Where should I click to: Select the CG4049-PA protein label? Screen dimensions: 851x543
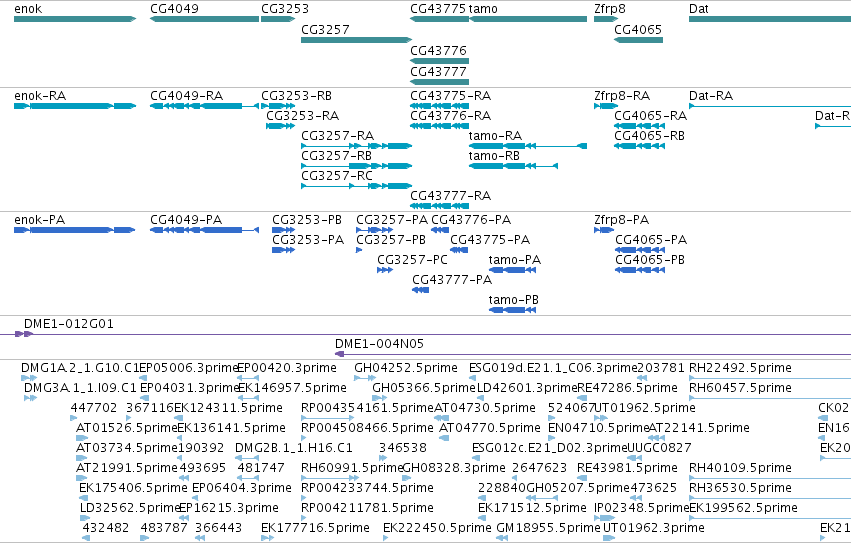[186, 220]
